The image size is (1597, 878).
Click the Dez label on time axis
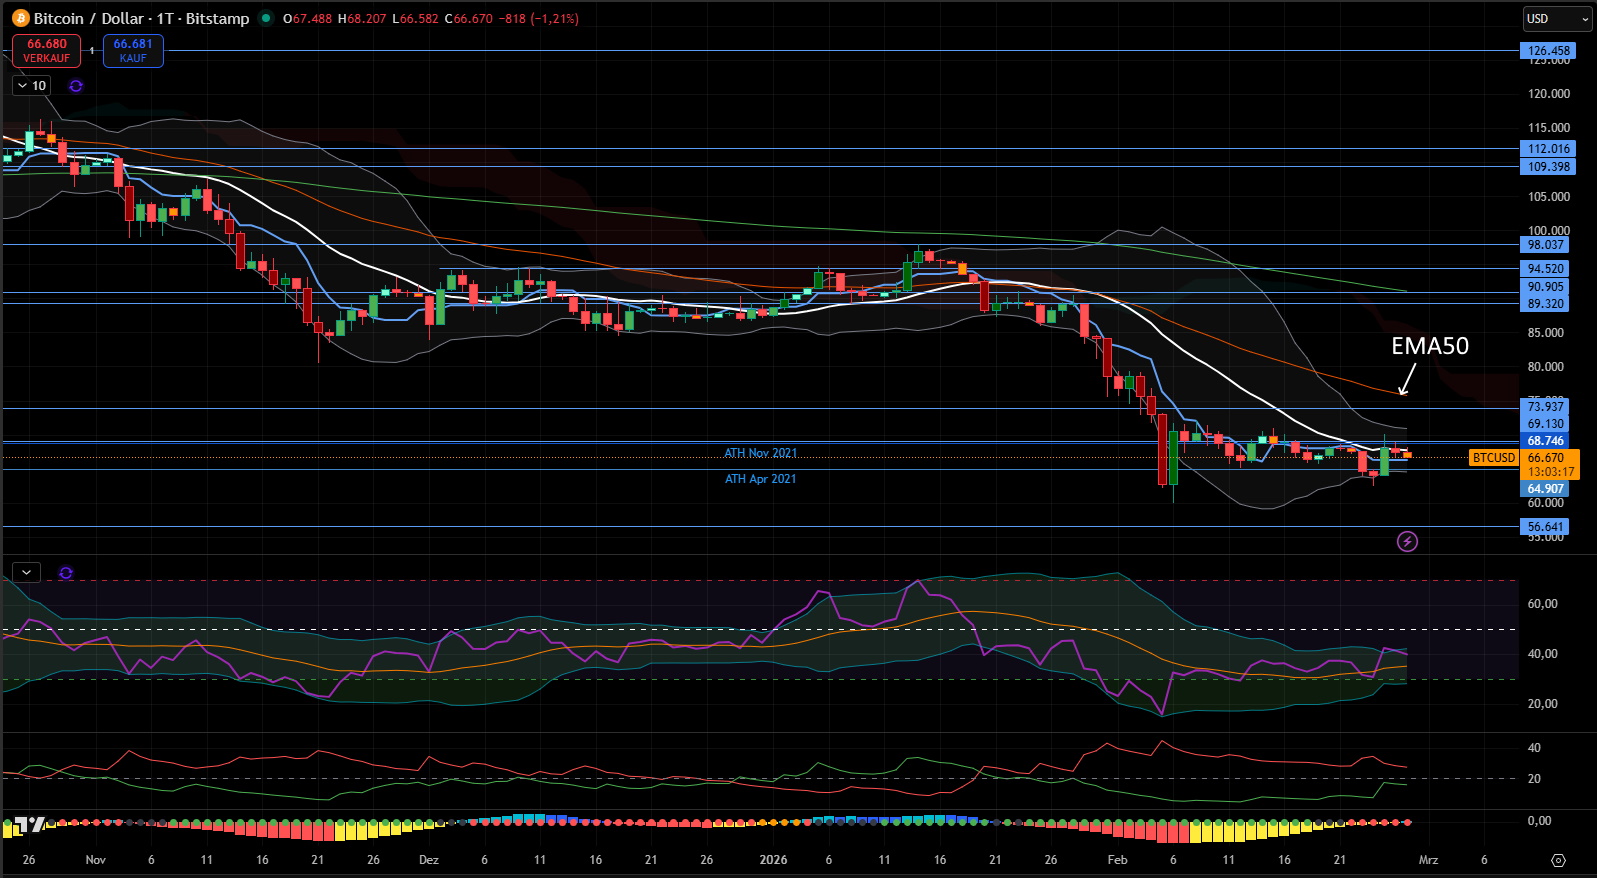(x=429, y=860)
